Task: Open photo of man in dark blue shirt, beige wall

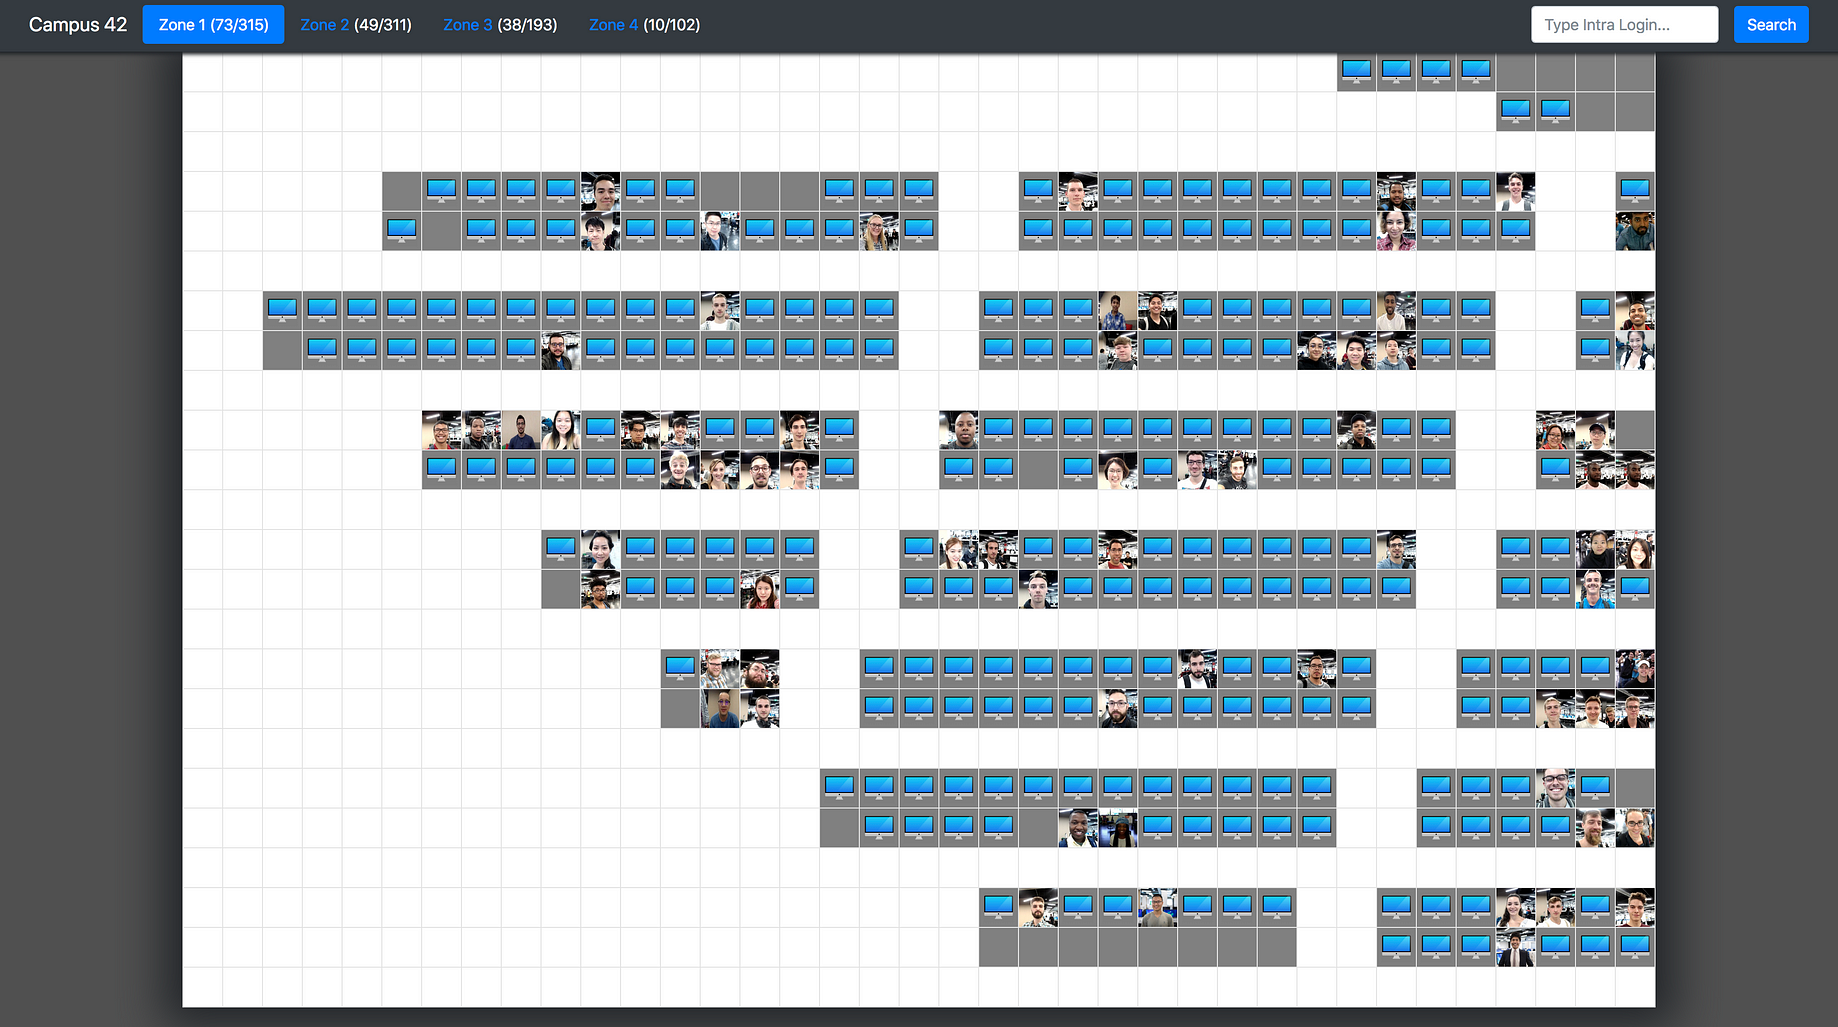Action: [x=521, y=430]
